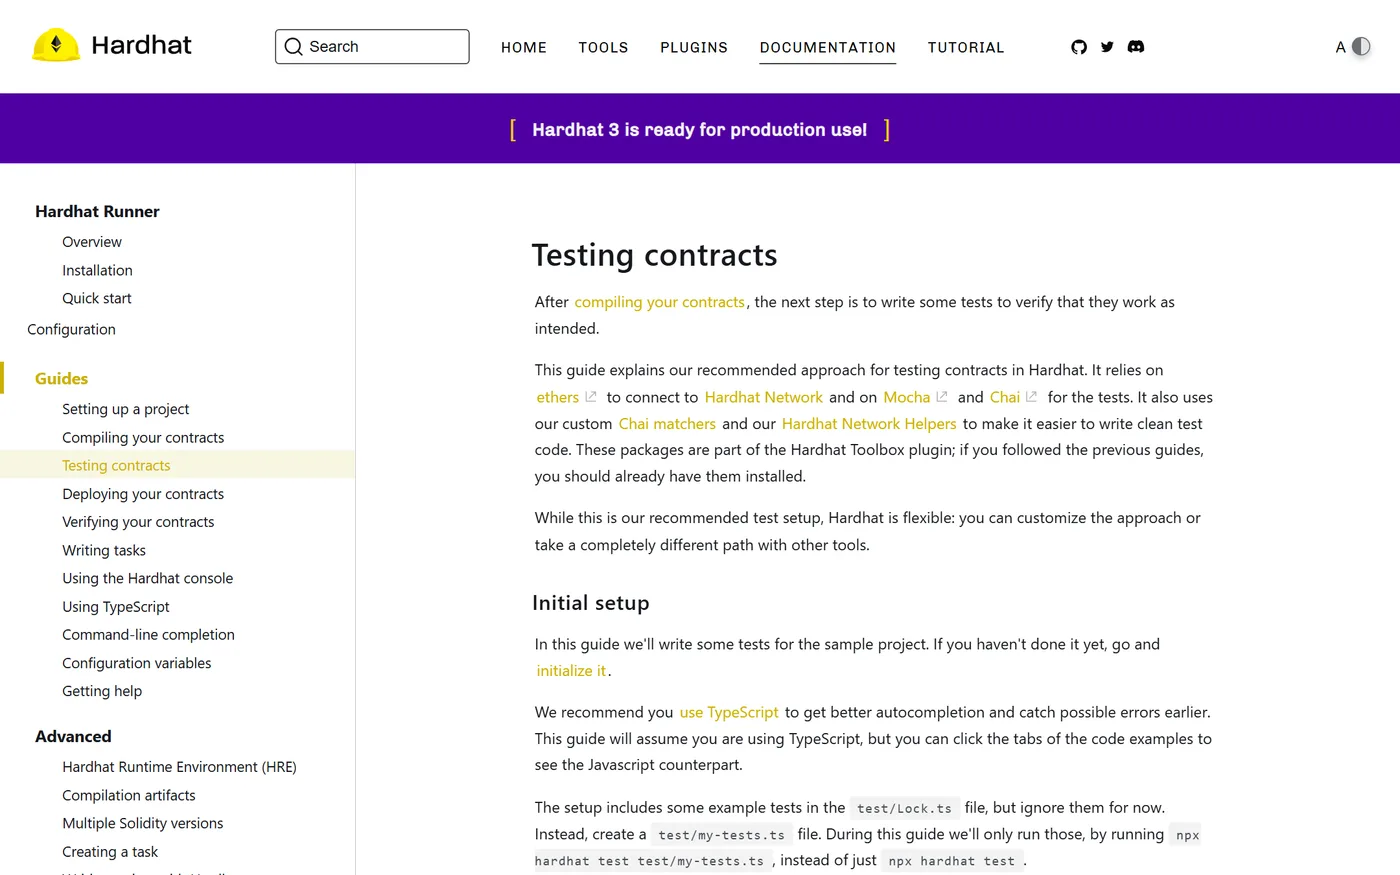Select the DOCUMENTATION nav item
Screen dimensions: 1400x875
828,47
